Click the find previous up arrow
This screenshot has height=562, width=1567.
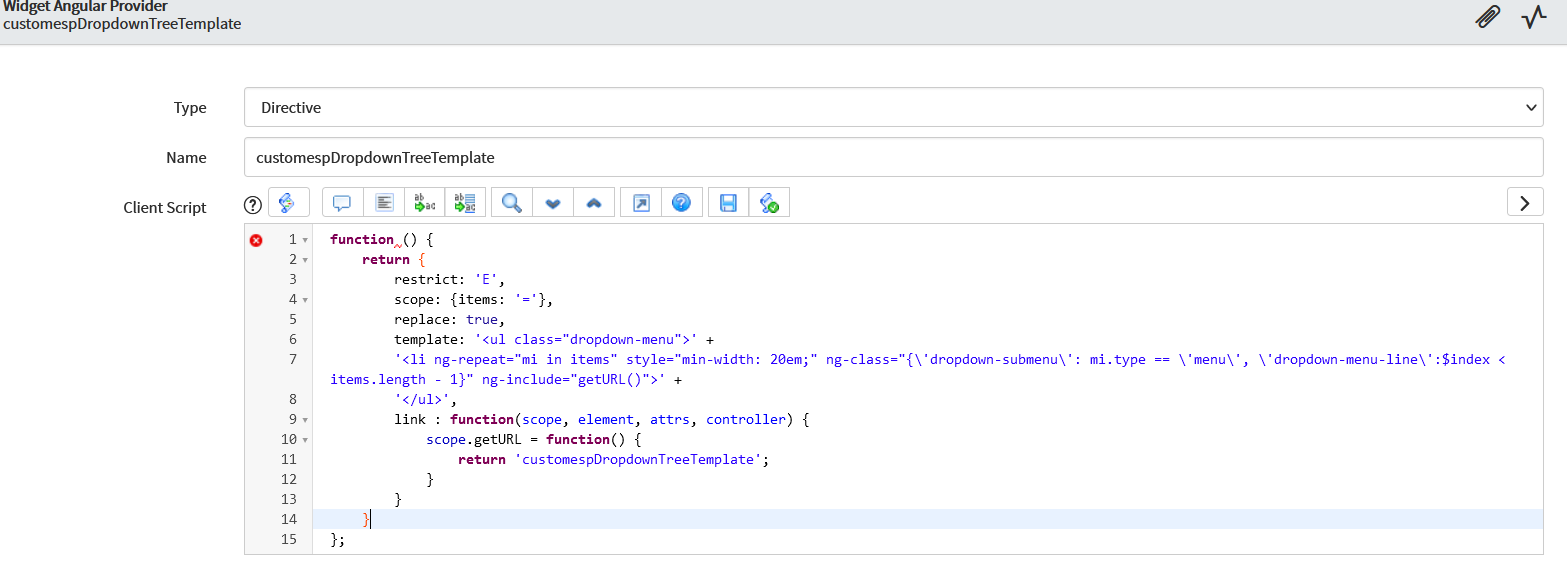point(594,203)
